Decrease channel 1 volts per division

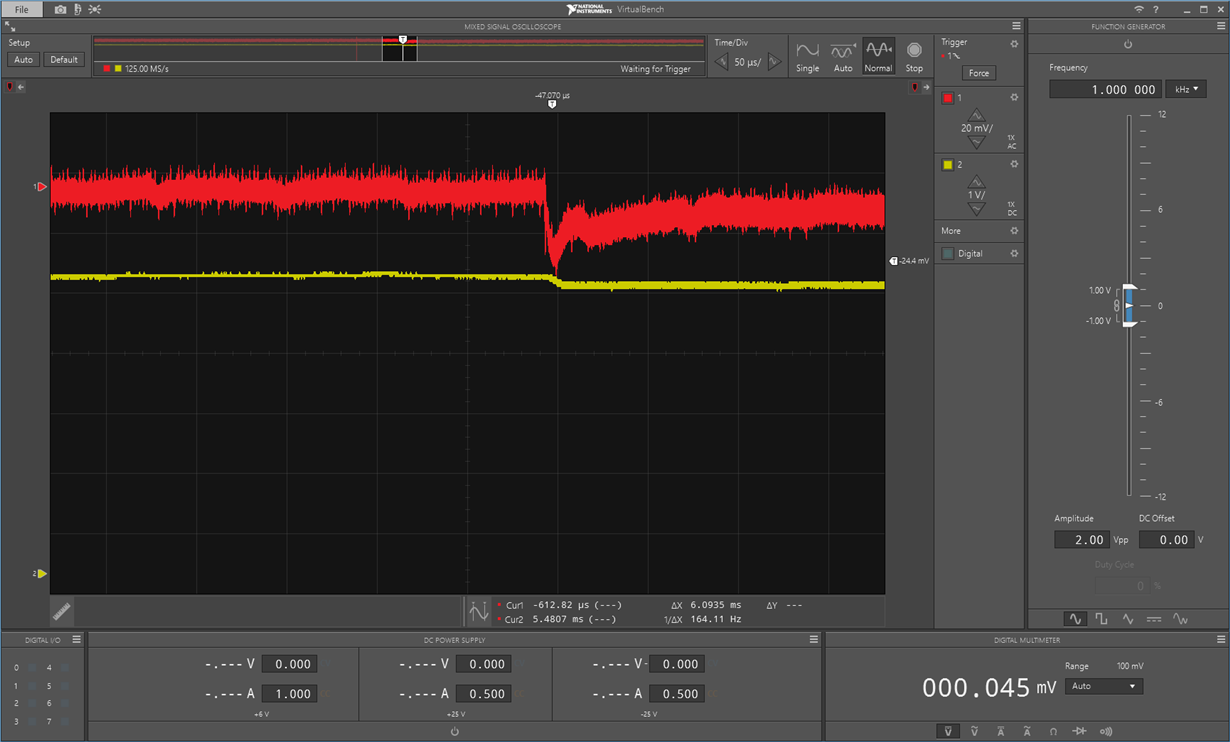tap(977, 141)
